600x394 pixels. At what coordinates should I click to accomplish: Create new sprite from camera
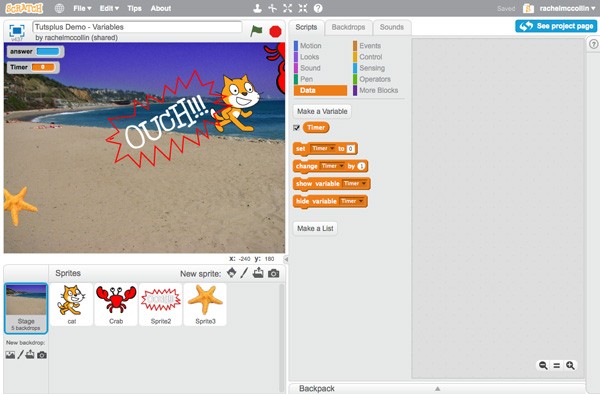[273, 273]
